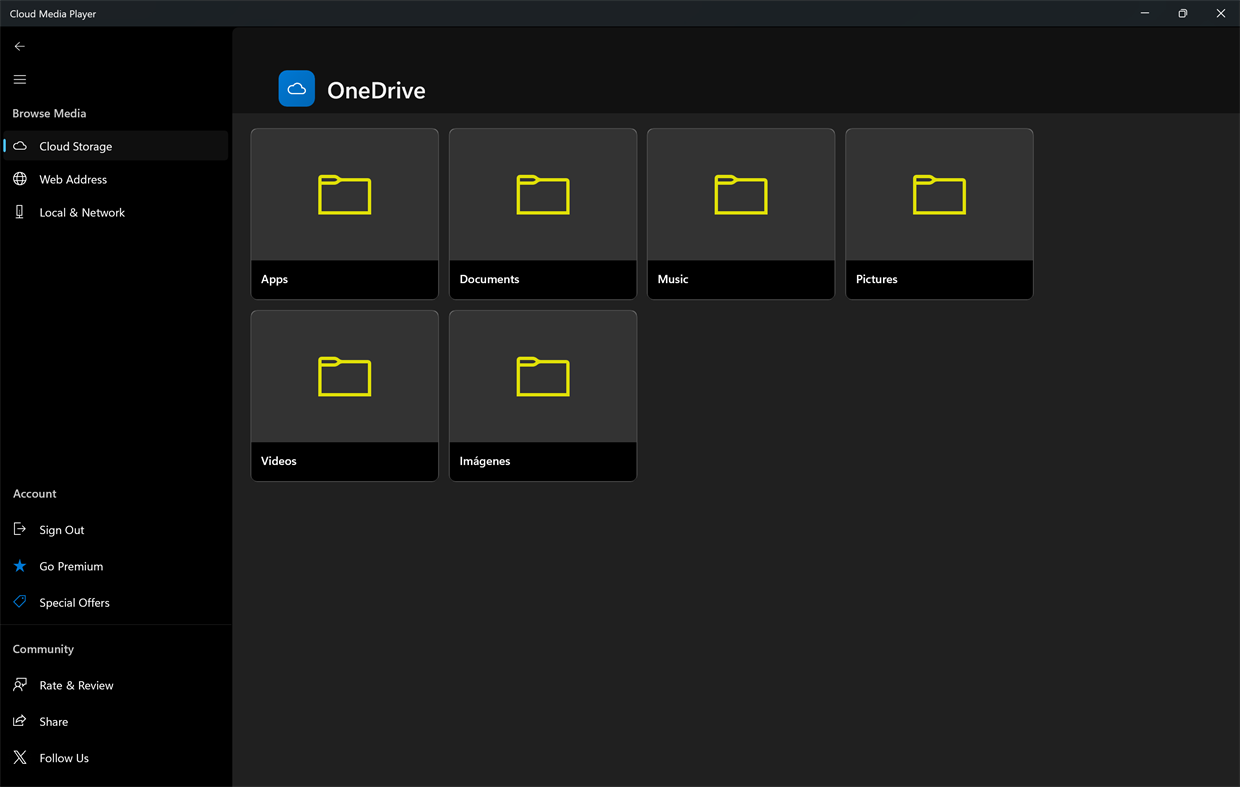Click the Share icon in the sidebar
This screenshot has height=787, width=1240.
[20, 721]
